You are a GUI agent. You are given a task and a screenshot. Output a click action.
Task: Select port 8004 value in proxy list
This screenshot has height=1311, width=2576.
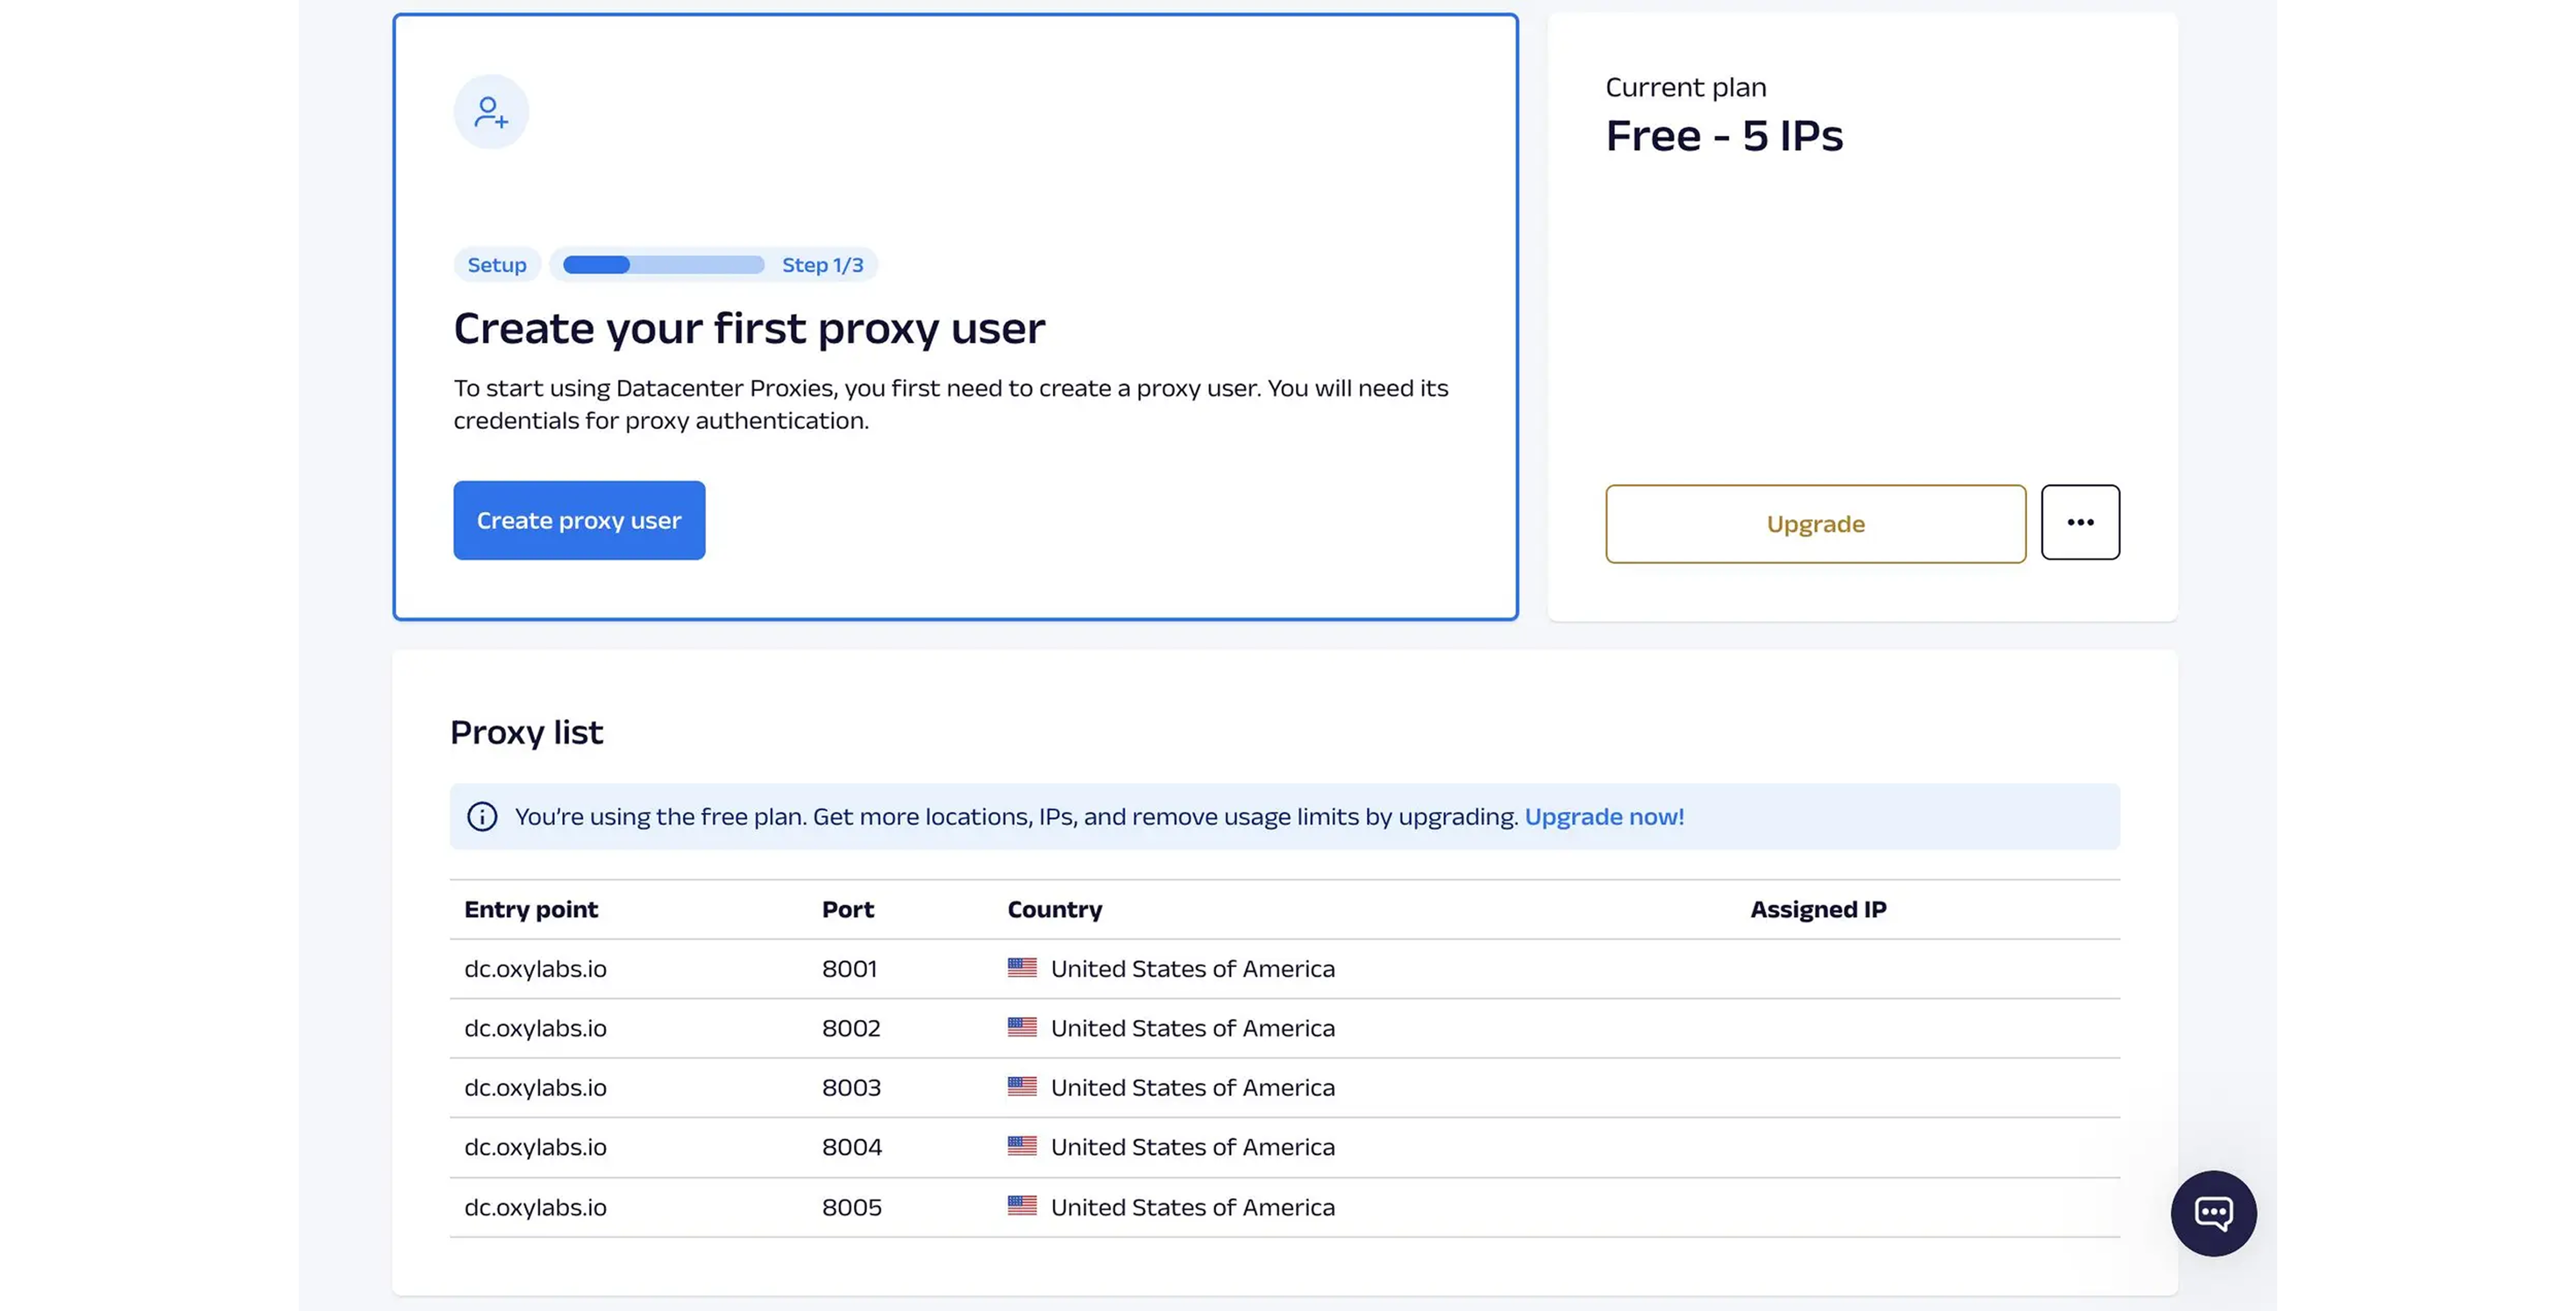851,1147
